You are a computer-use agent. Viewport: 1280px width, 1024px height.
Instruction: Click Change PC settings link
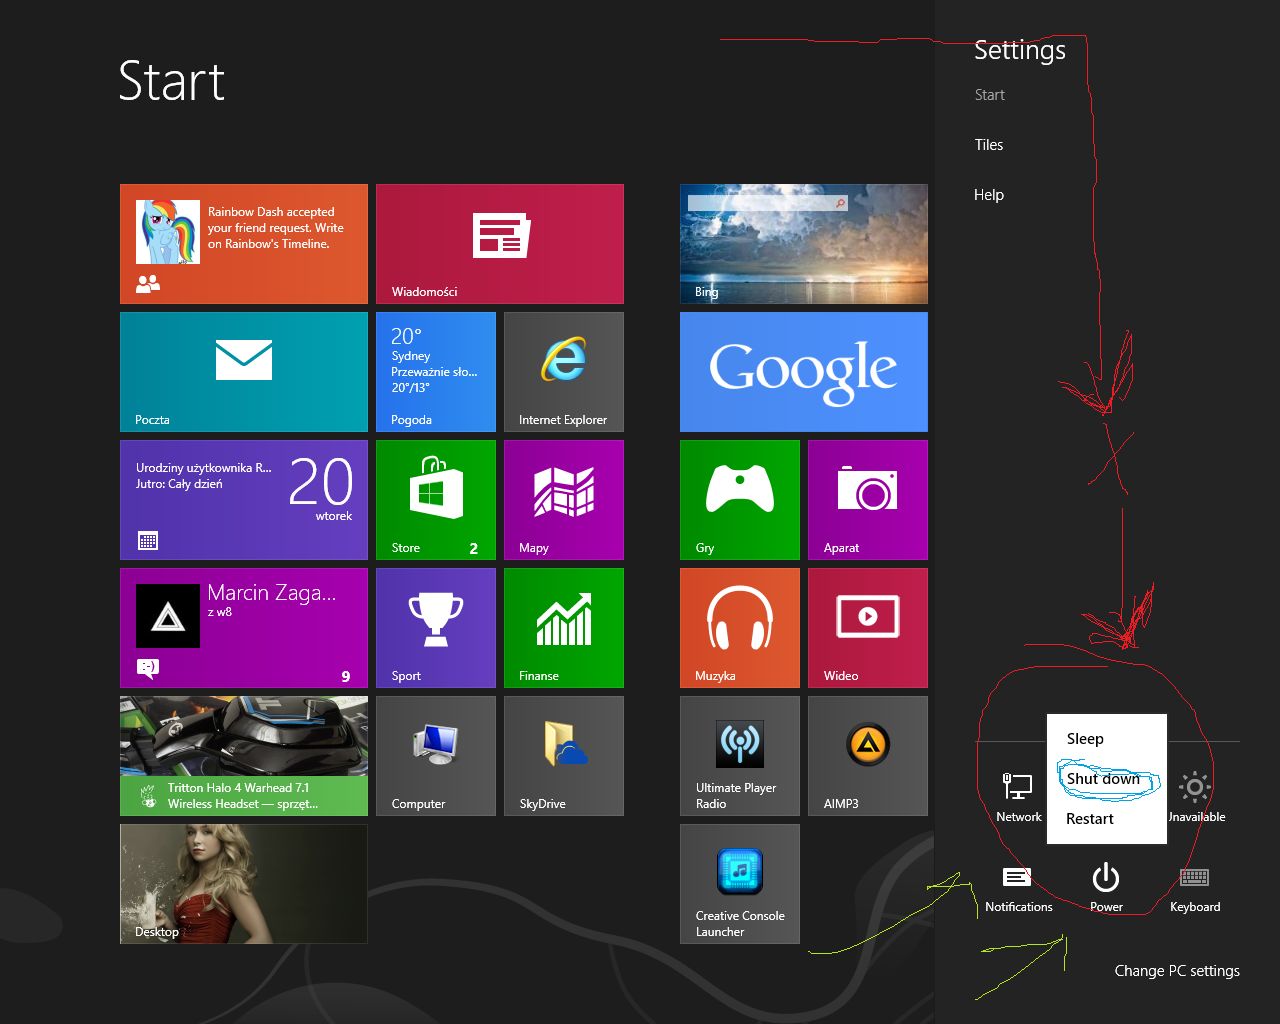pos(1177,971)
